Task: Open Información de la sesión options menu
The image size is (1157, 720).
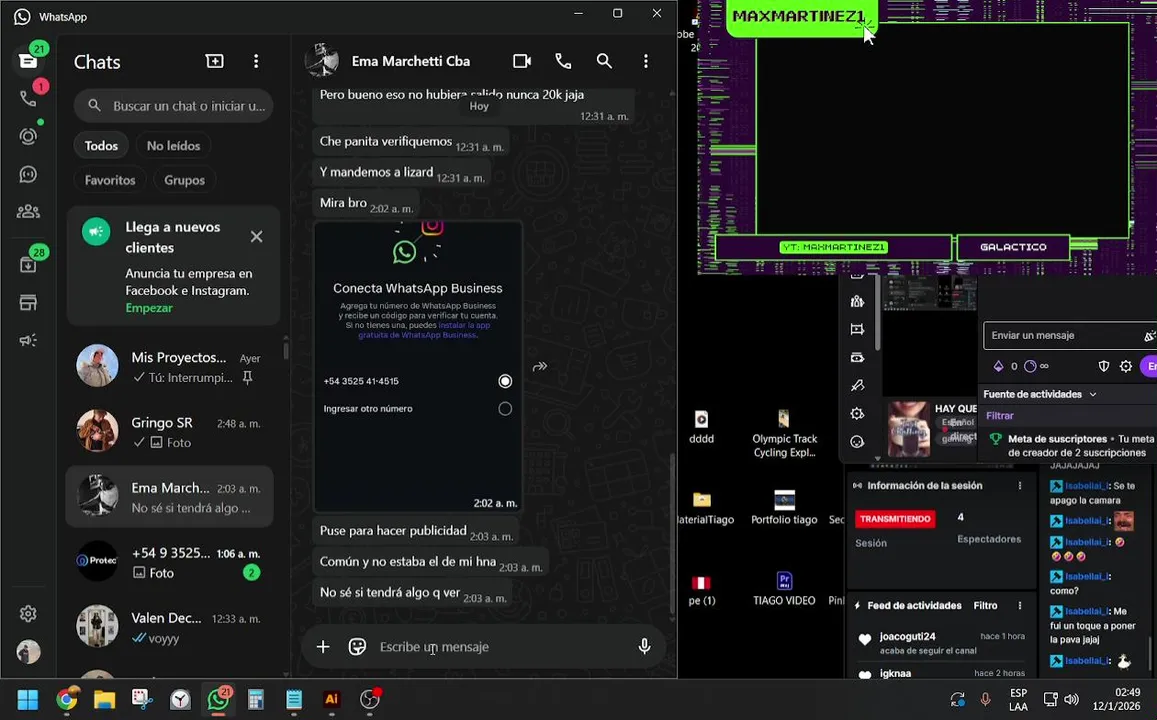Action: tap(1020, 486)
